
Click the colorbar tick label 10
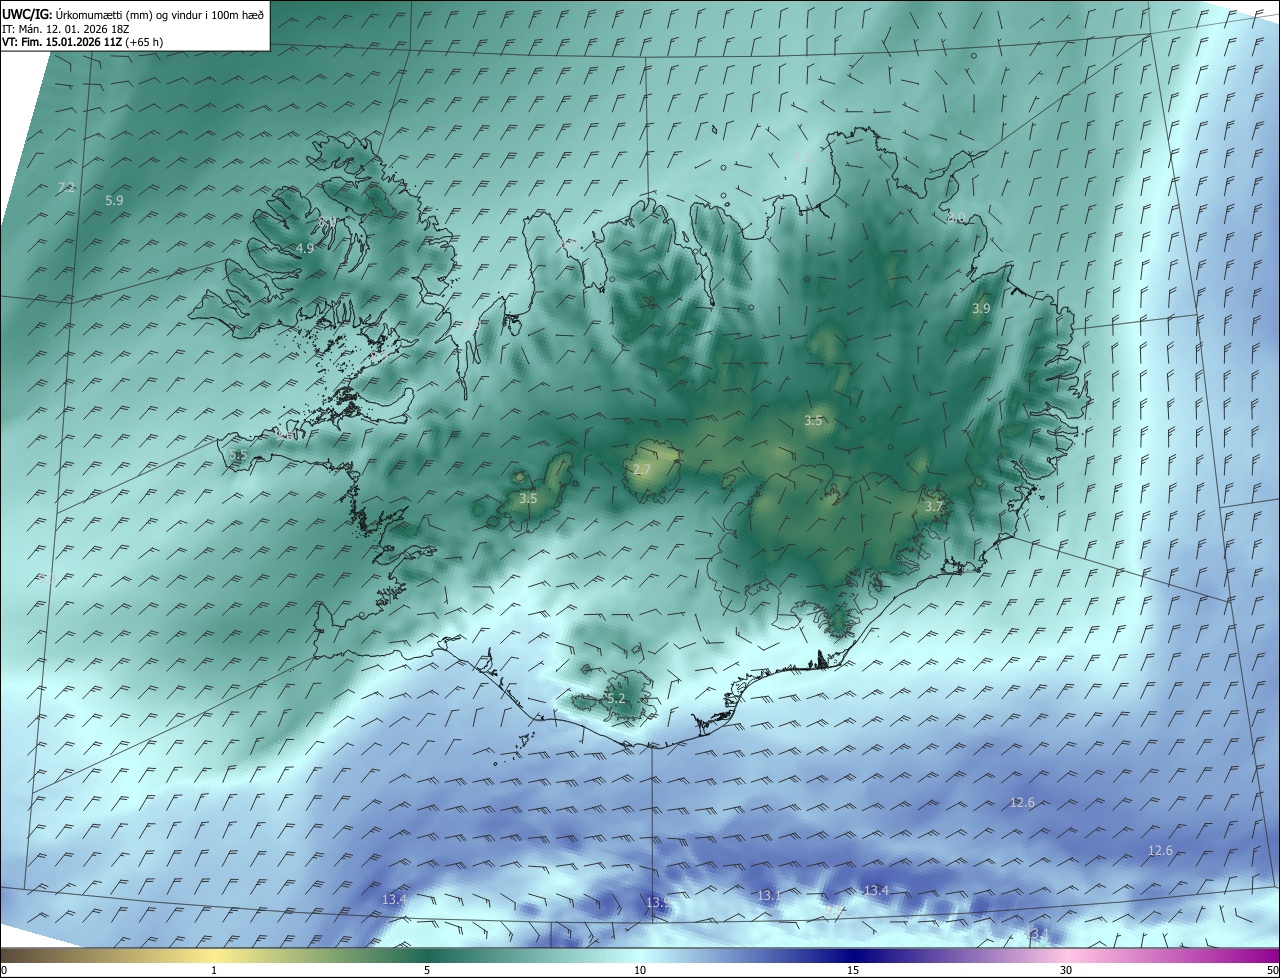[640, 970]
